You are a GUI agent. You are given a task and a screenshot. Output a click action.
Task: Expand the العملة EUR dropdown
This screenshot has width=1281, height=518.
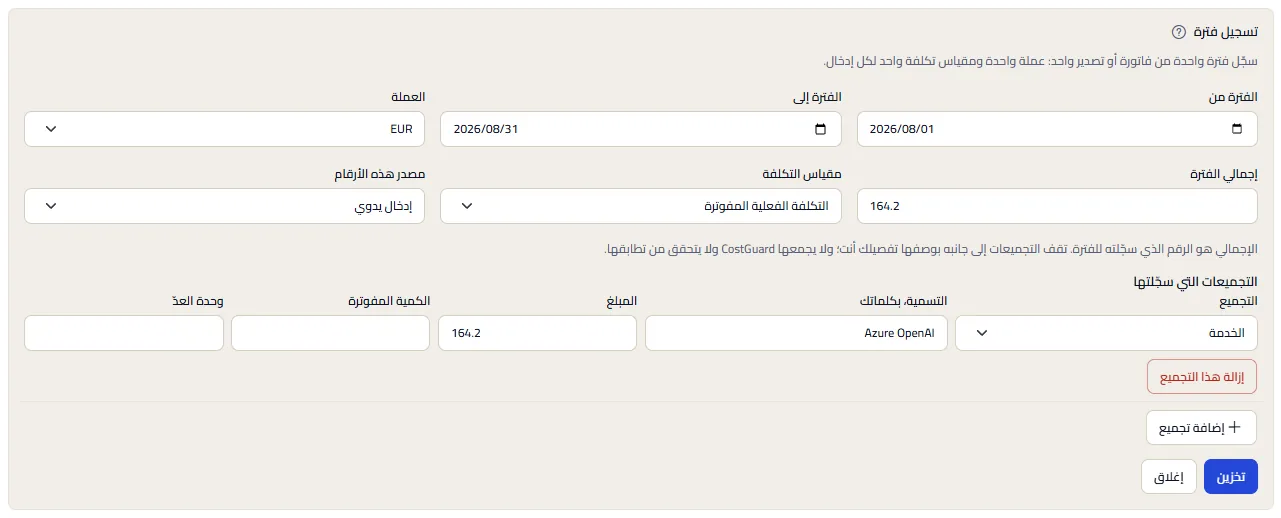225,129
